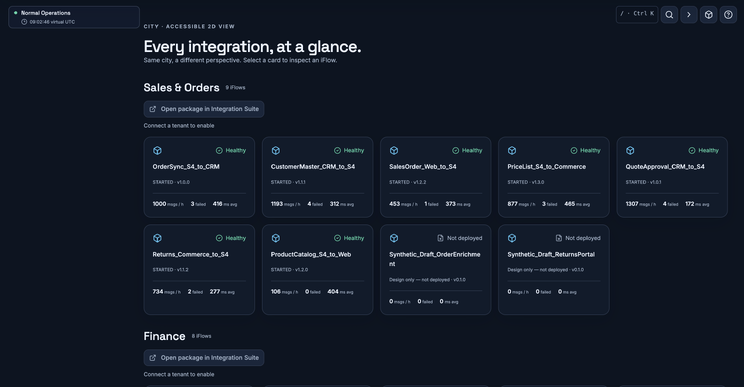Click 373 ms avg value on SalesOrder card
This screenshot has height=387, width=744.
[x=458, y=204]
